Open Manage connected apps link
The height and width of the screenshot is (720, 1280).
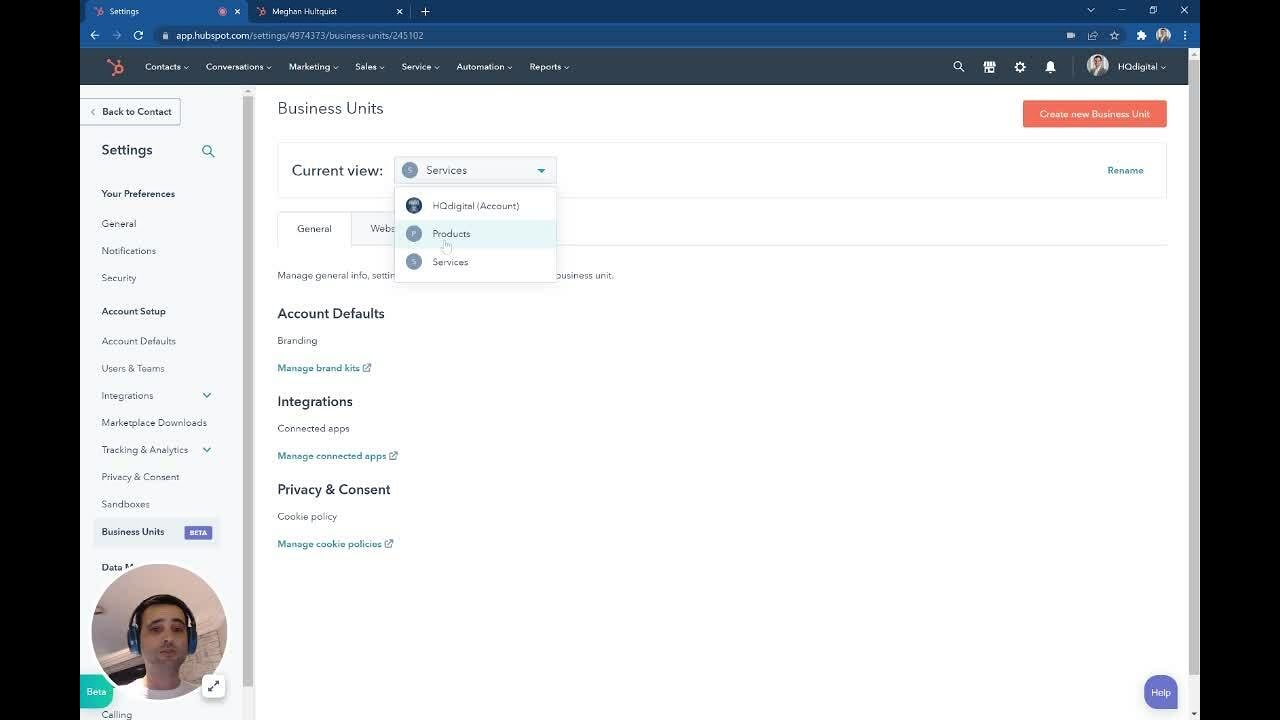point(331,456)
